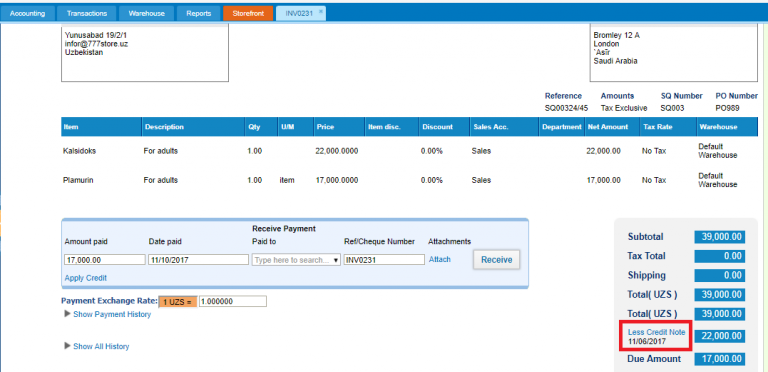The image size is (768, 372).
Task: Click the Receive button
Action: tap(496, 259)
